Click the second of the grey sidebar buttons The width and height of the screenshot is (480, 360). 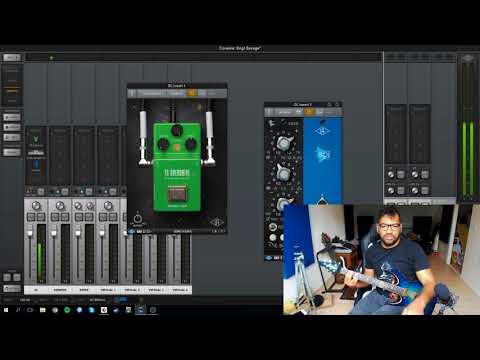pos(12,127)
